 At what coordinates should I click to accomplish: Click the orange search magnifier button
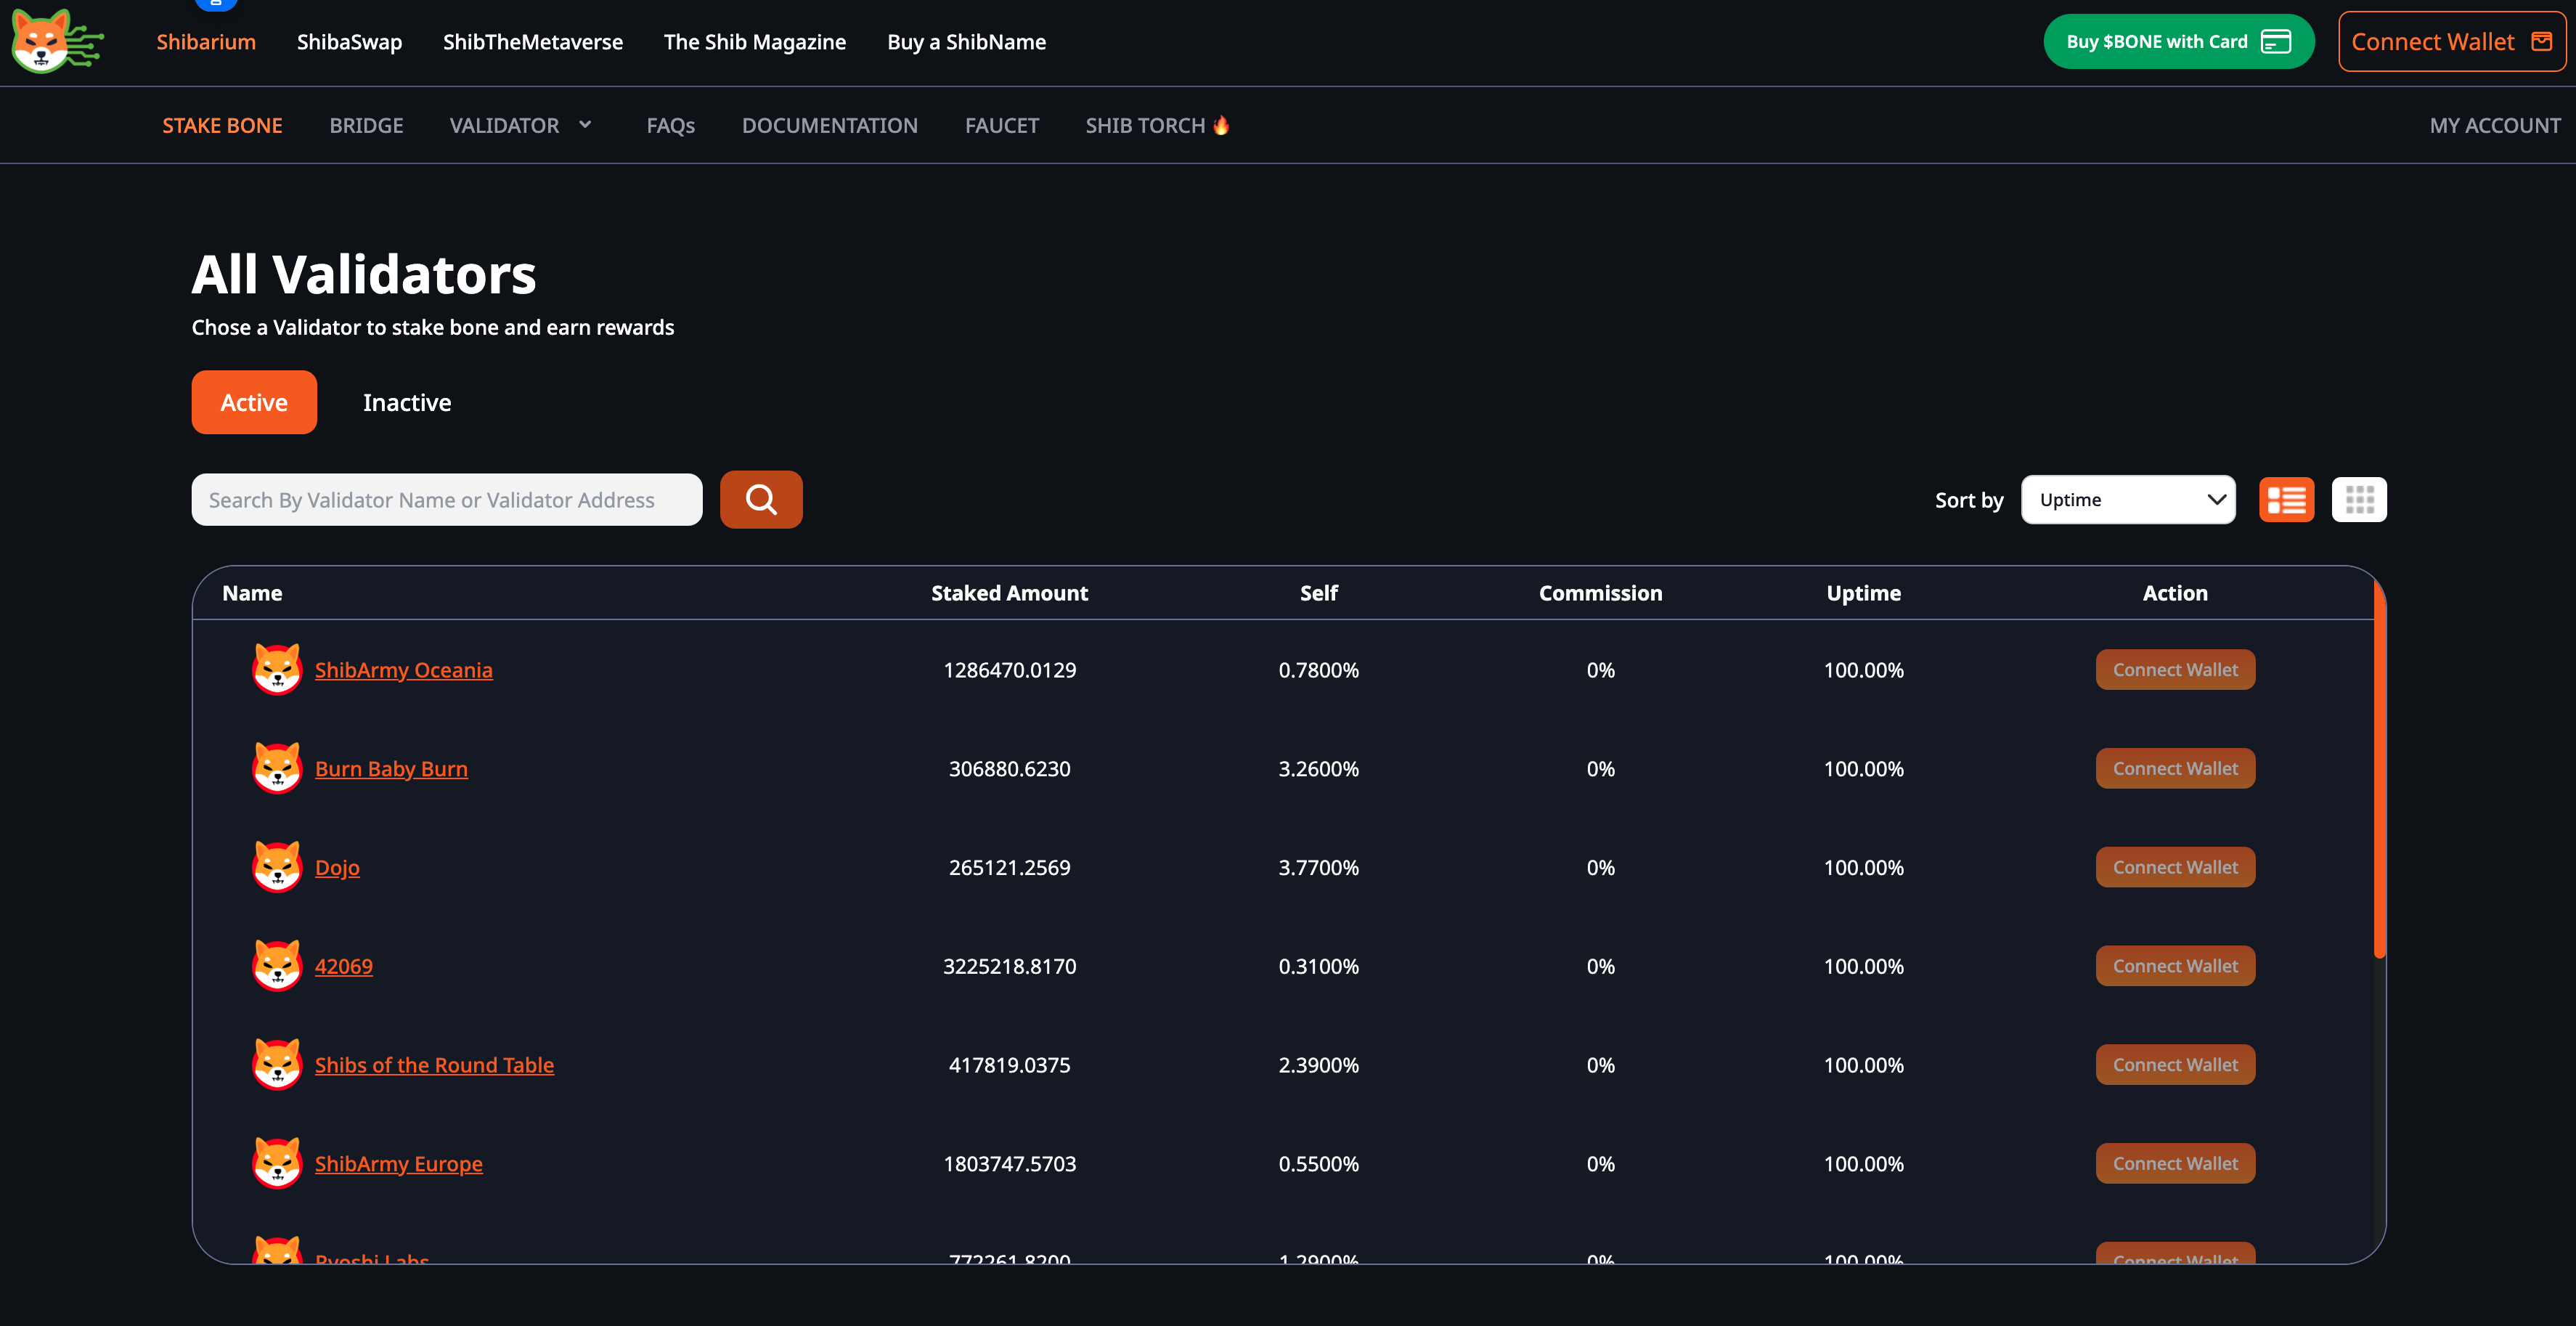[761, 499]
